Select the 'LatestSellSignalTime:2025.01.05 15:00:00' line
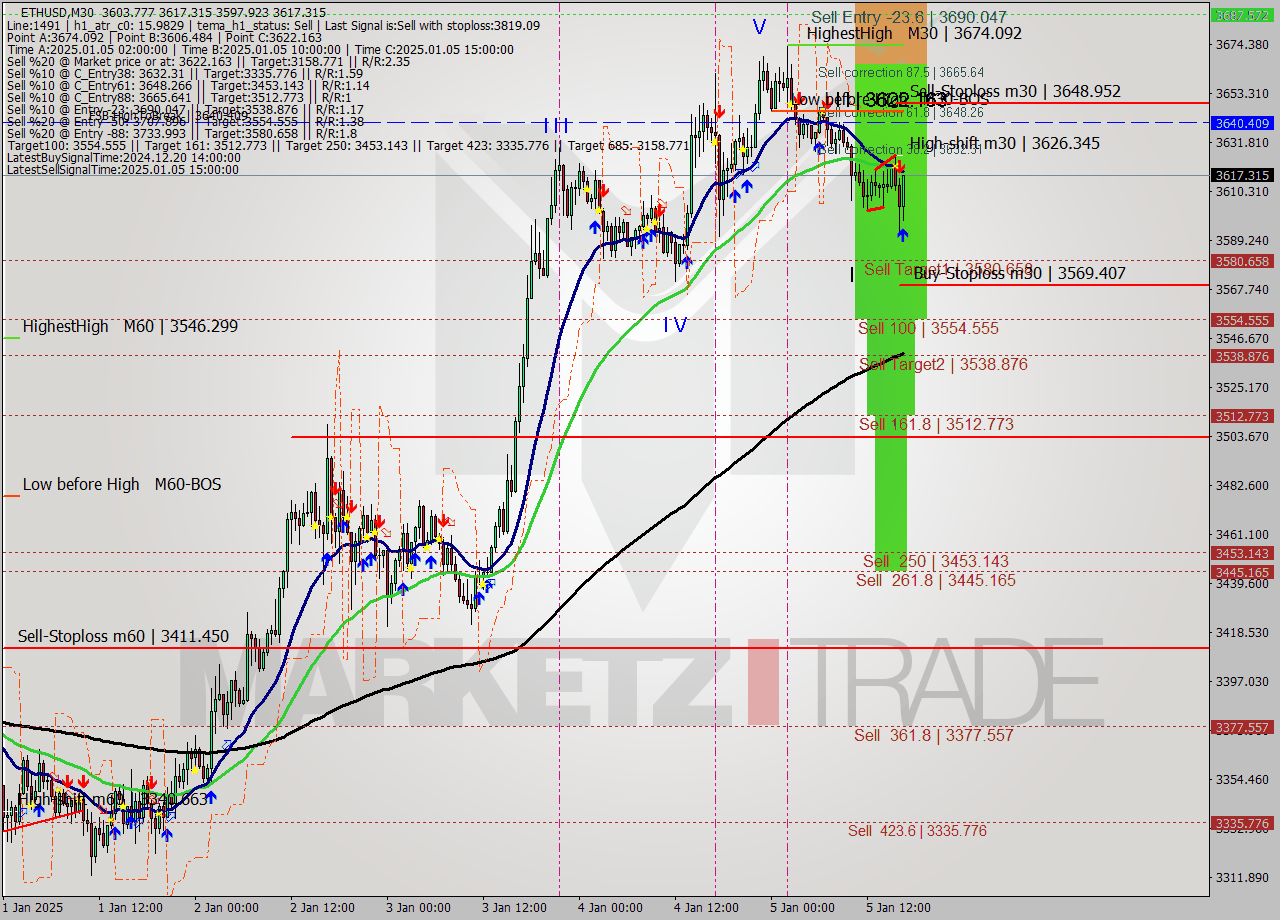Viewport: 1280px width, 920px height. (122, 169)
